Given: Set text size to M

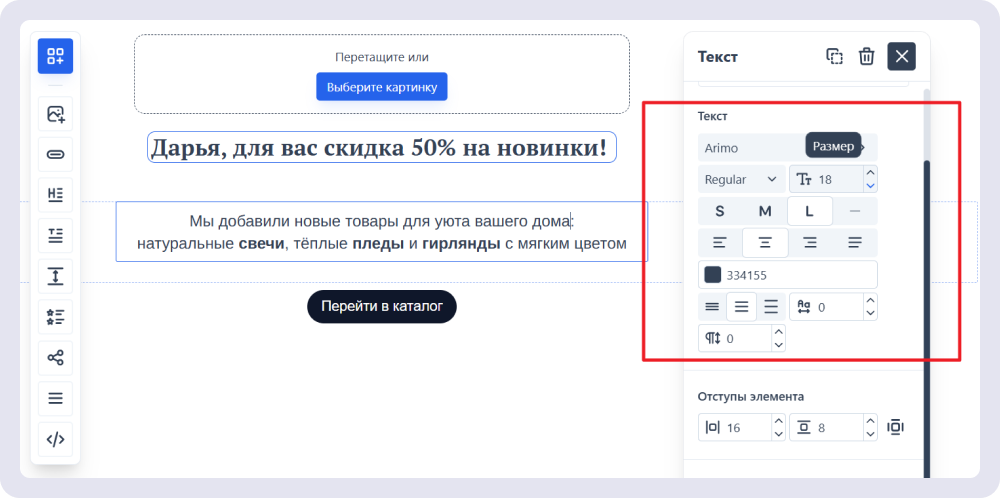Looking at the screenshot, I should click(x=765, y=211).
